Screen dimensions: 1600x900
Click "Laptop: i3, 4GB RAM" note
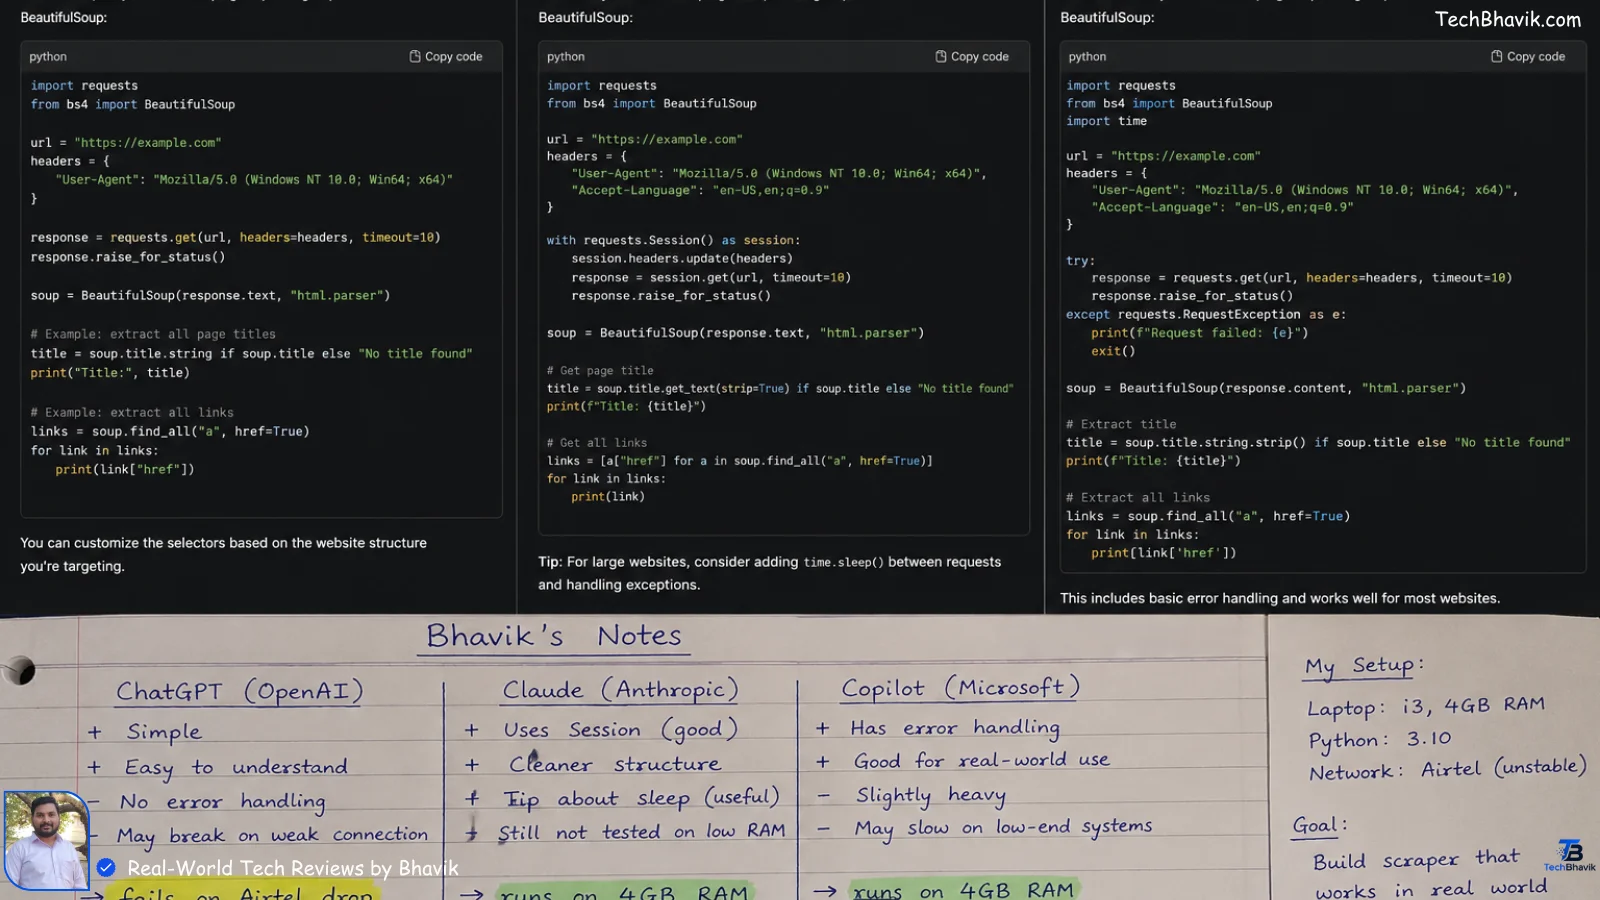(x=1426, y=706)
